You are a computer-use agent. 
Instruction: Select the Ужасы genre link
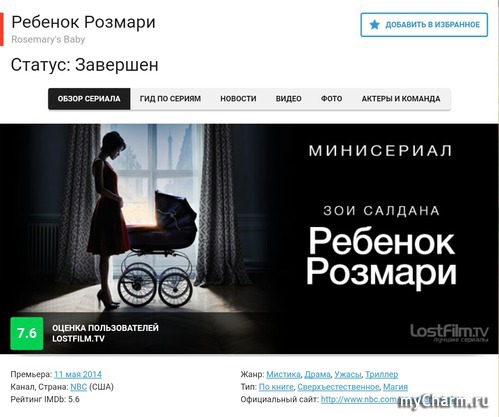[x=348, y=374]
